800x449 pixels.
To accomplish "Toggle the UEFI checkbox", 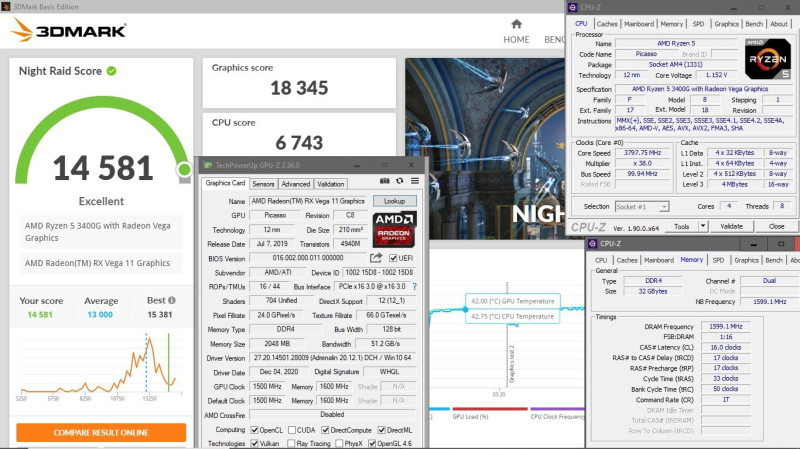I will click(x=393, y=258).
